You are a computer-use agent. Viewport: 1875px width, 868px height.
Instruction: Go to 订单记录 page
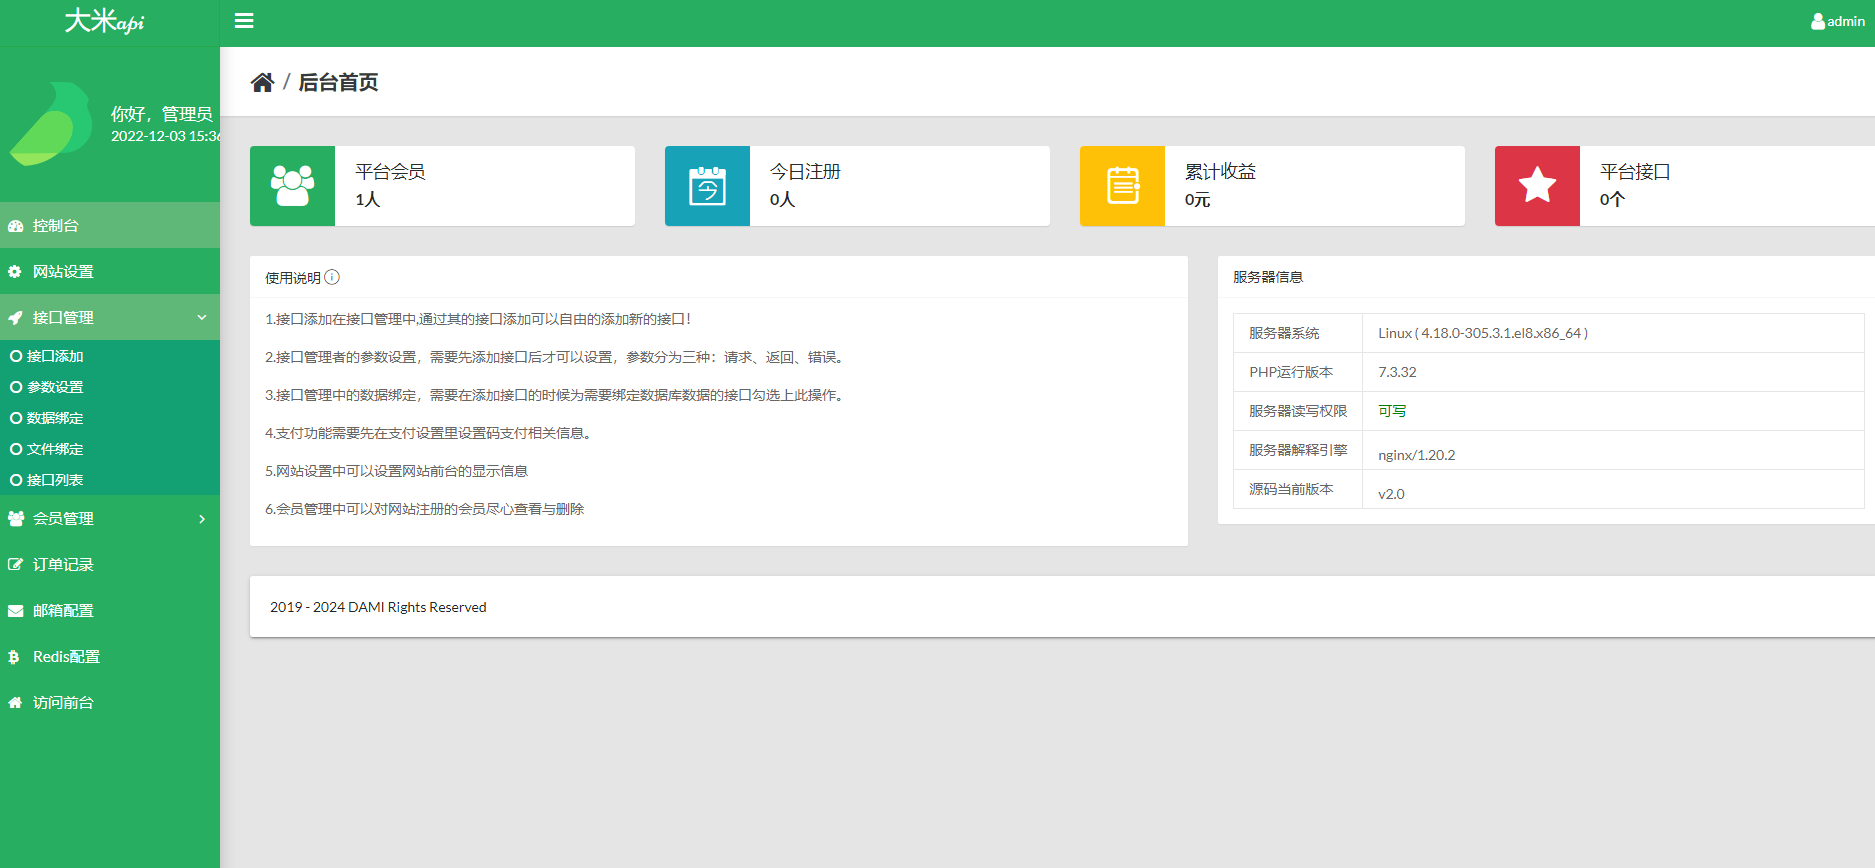point(63,565)
